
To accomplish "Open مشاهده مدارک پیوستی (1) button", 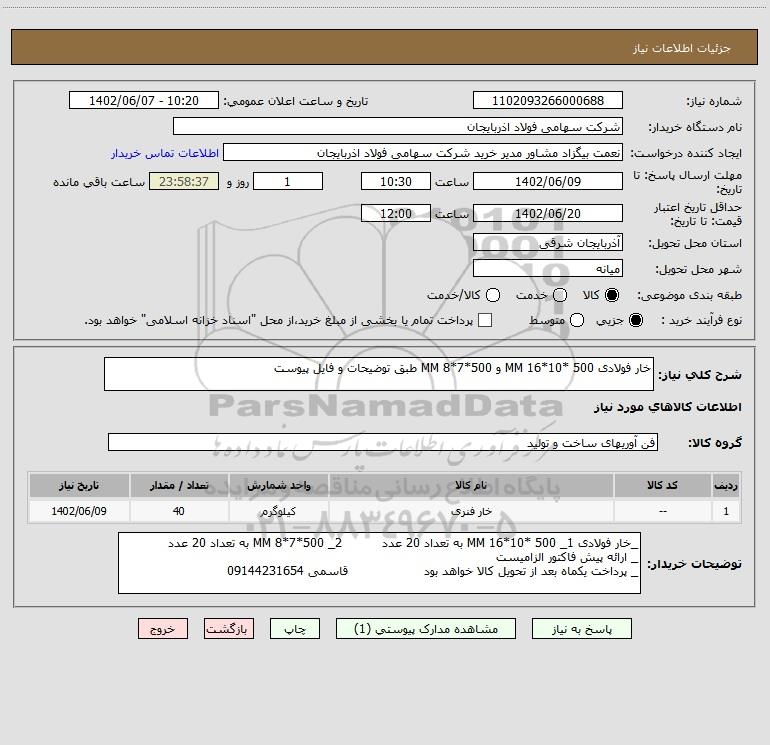I will pos(426,629).
